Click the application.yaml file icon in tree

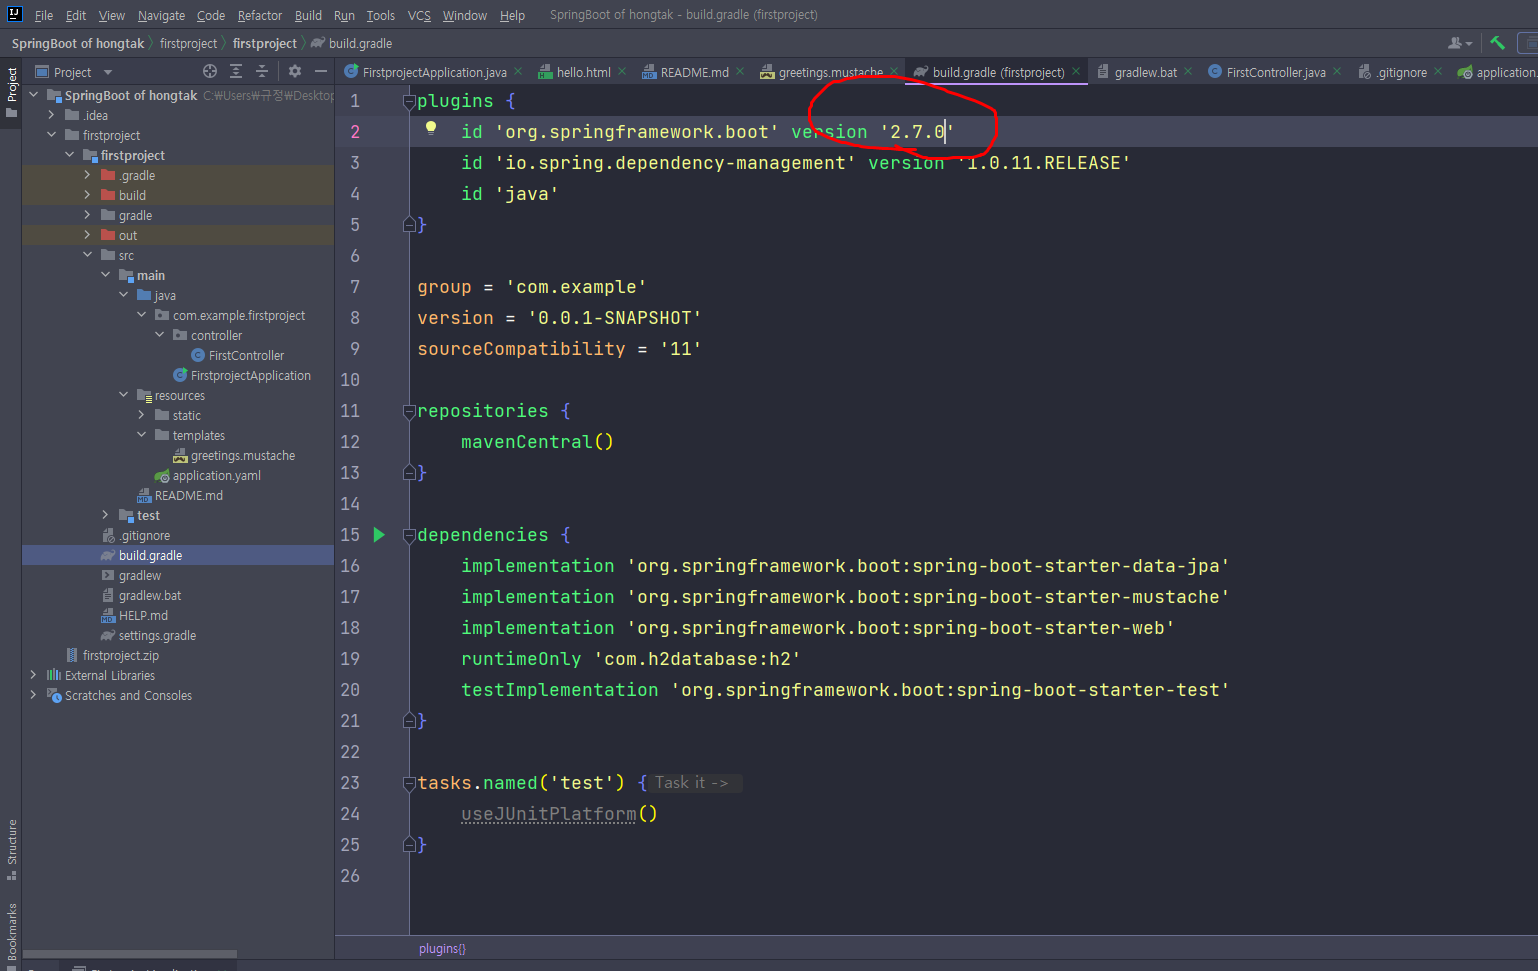(x=162, y=475)
